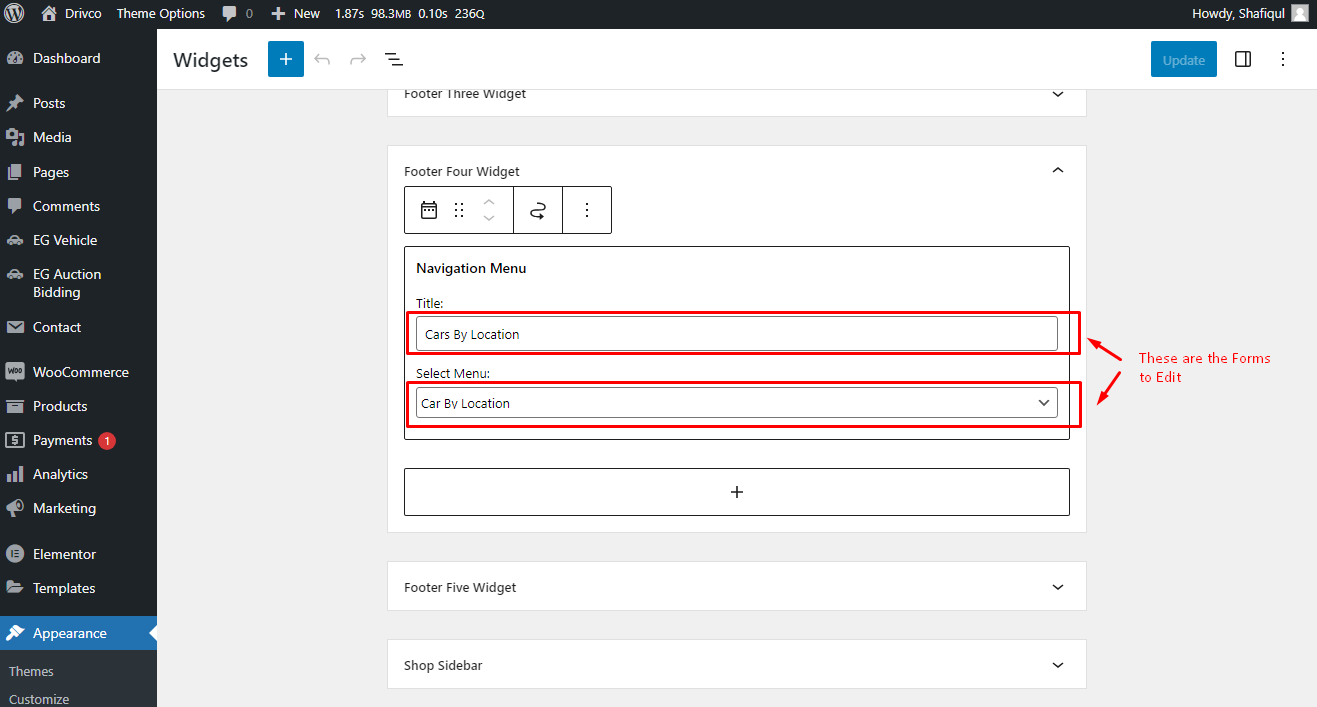The height and width of the screenshot is (707, 1317).
Task: Open the three-dot options menu beside Update
Action: (x=1283, y=59)
